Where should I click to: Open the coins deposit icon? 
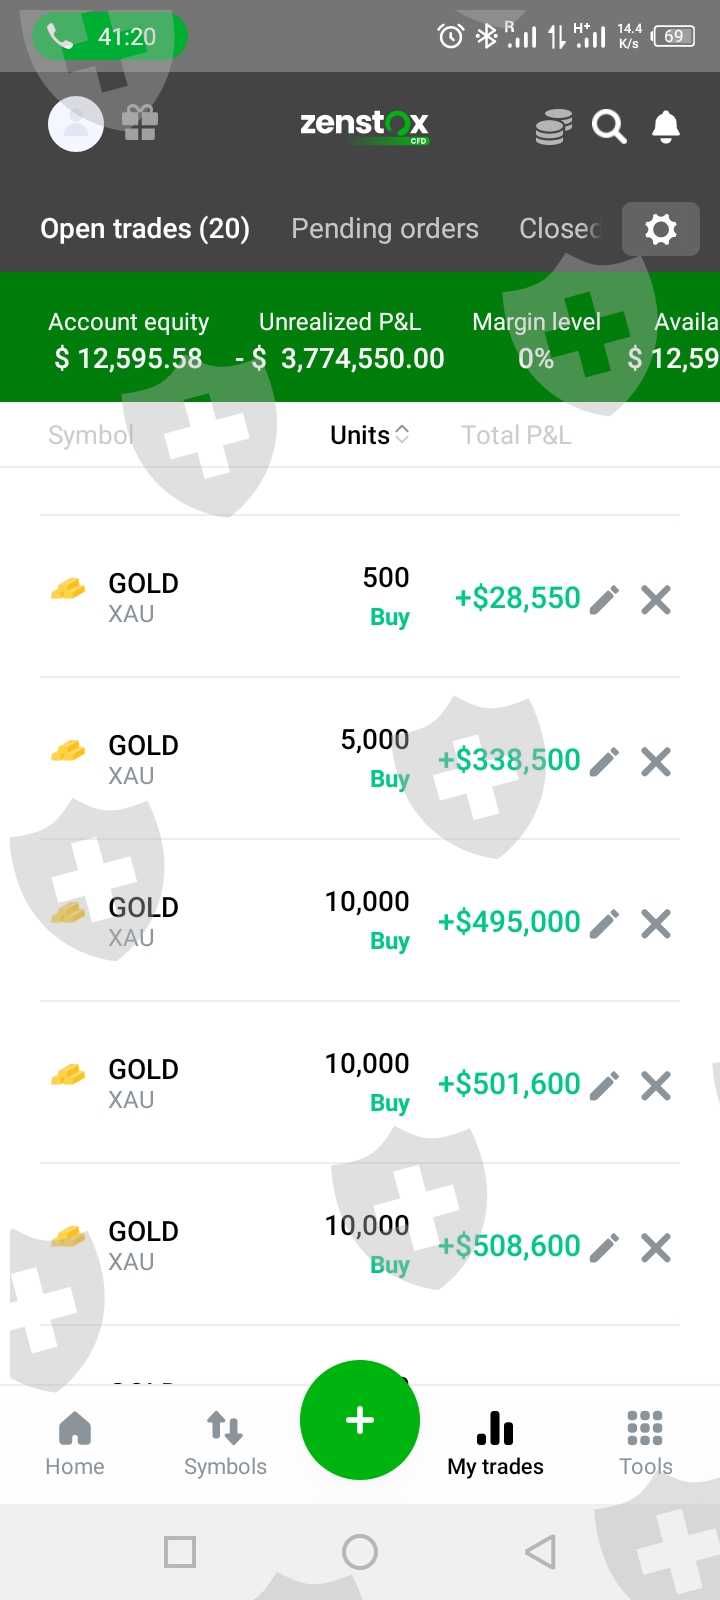click(x=553, y=127)
